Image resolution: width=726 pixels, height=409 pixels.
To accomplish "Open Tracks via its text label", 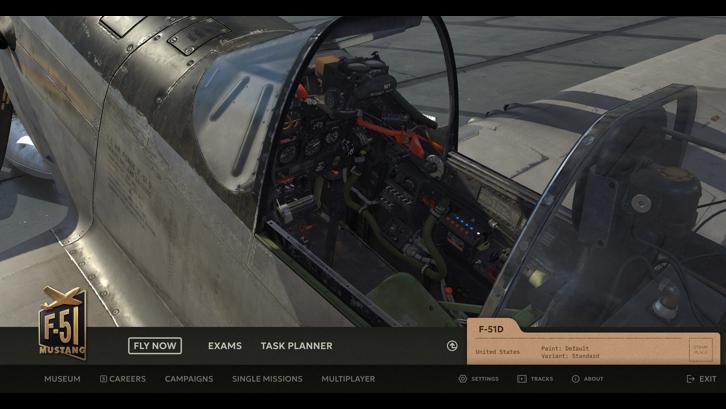I will click(x=542, y=379).
